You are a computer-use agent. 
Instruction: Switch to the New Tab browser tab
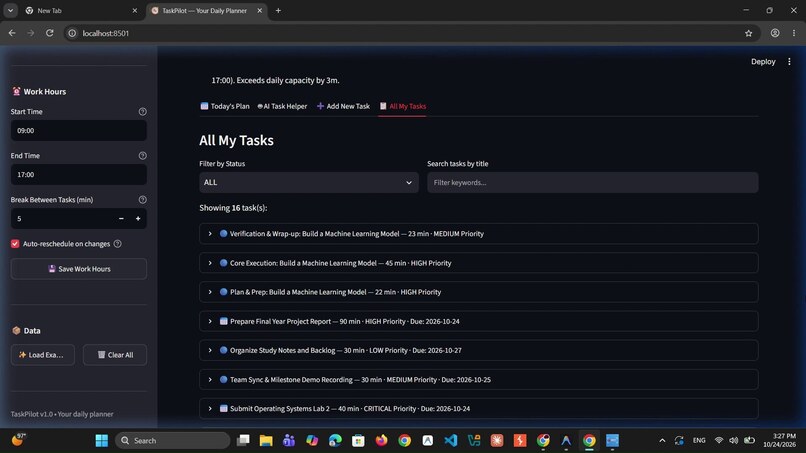pyautogui.click(x=81, y=10)
